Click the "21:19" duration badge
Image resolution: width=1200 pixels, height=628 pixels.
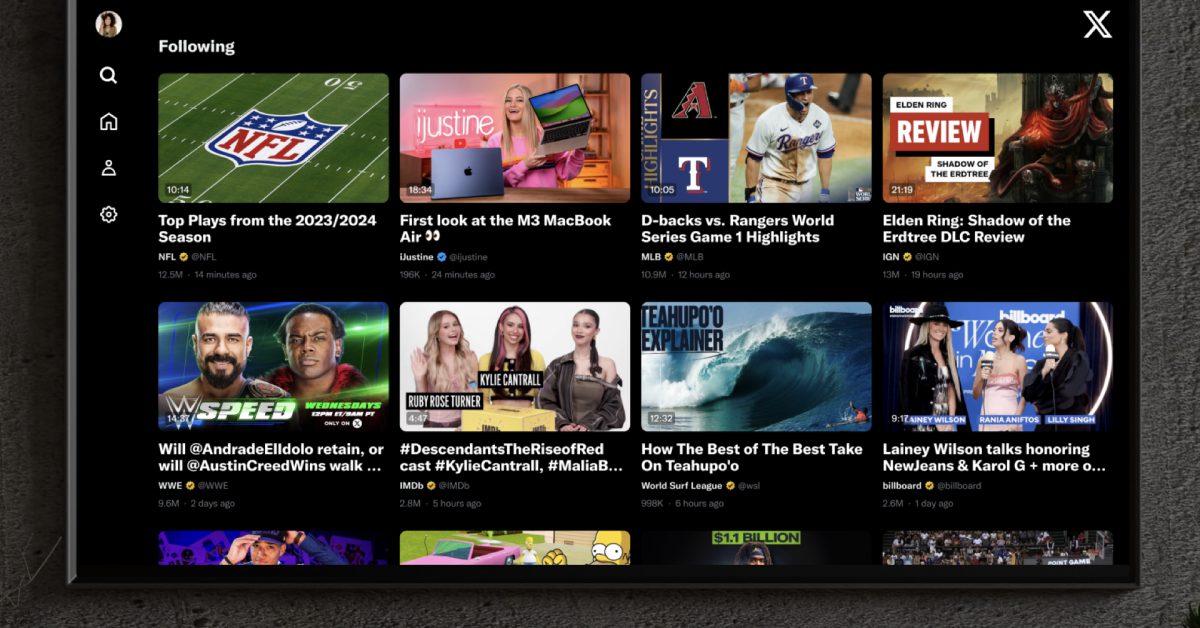(902, 189)
